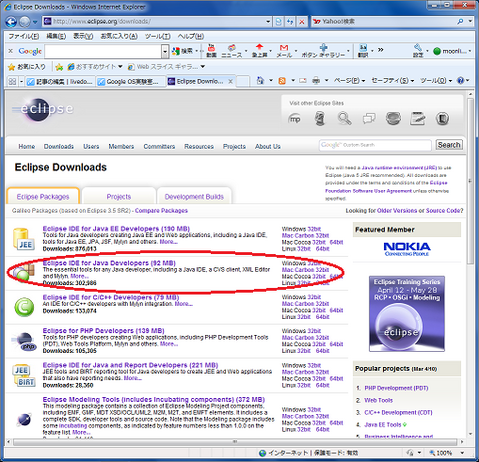
Task: Click the Refresh icon beside address bar
Action: (x=290, y=22)
